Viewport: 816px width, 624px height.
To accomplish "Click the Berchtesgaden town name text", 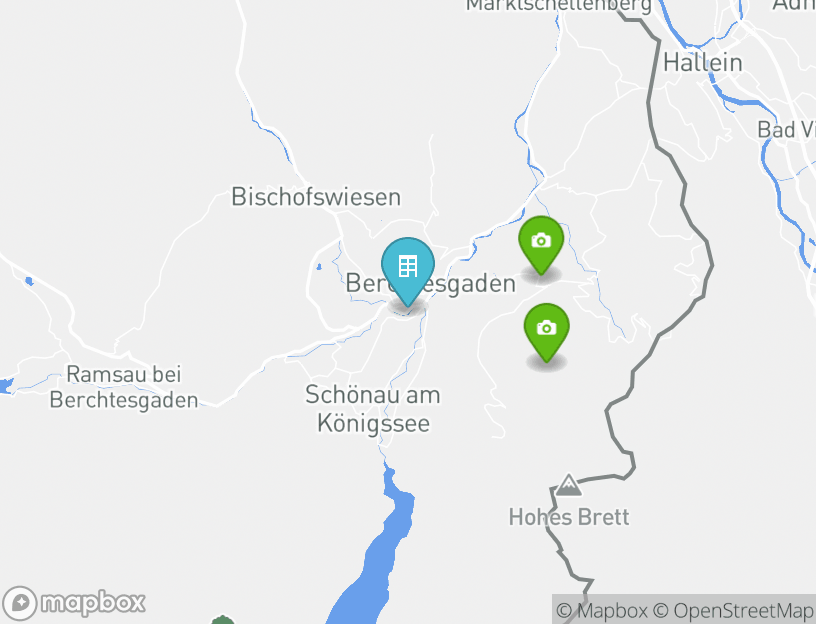I will tap(430, 284).
